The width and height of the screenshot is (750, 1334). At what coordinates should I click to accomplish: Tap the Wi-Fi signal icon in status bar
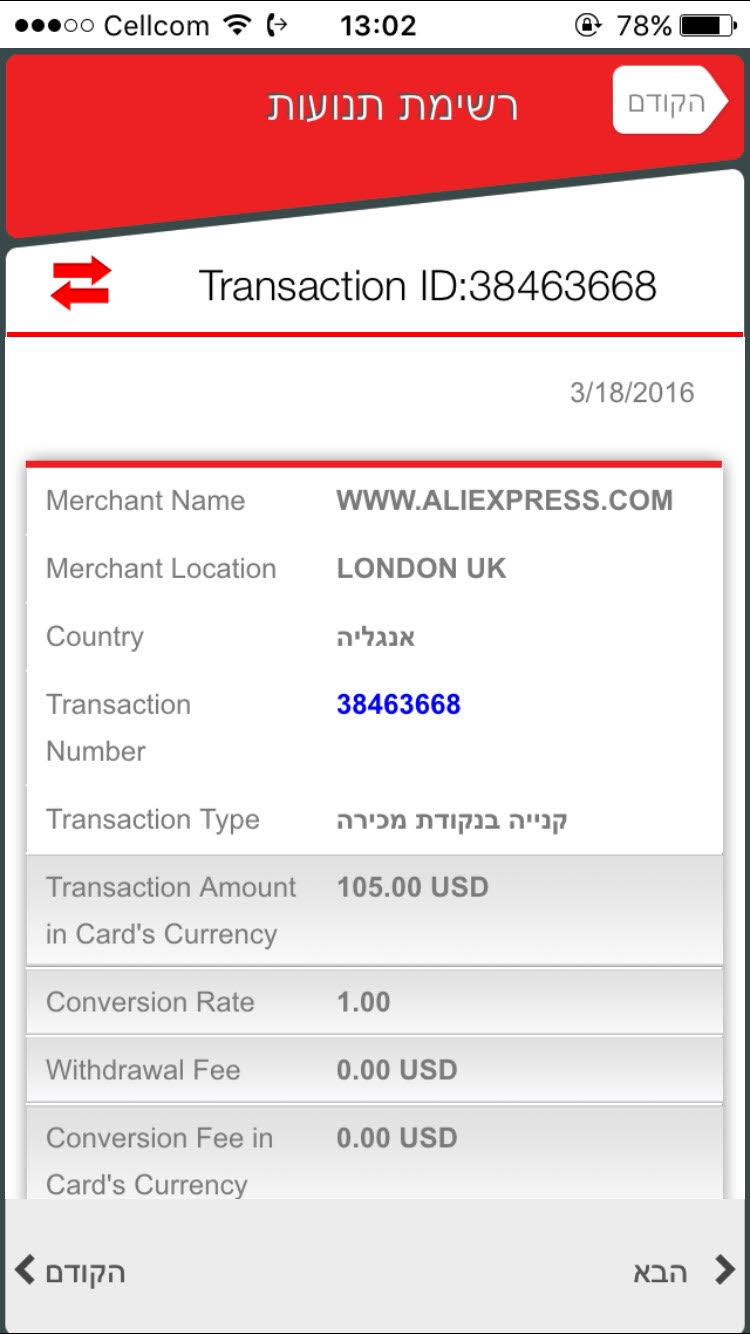pos(237,25)
